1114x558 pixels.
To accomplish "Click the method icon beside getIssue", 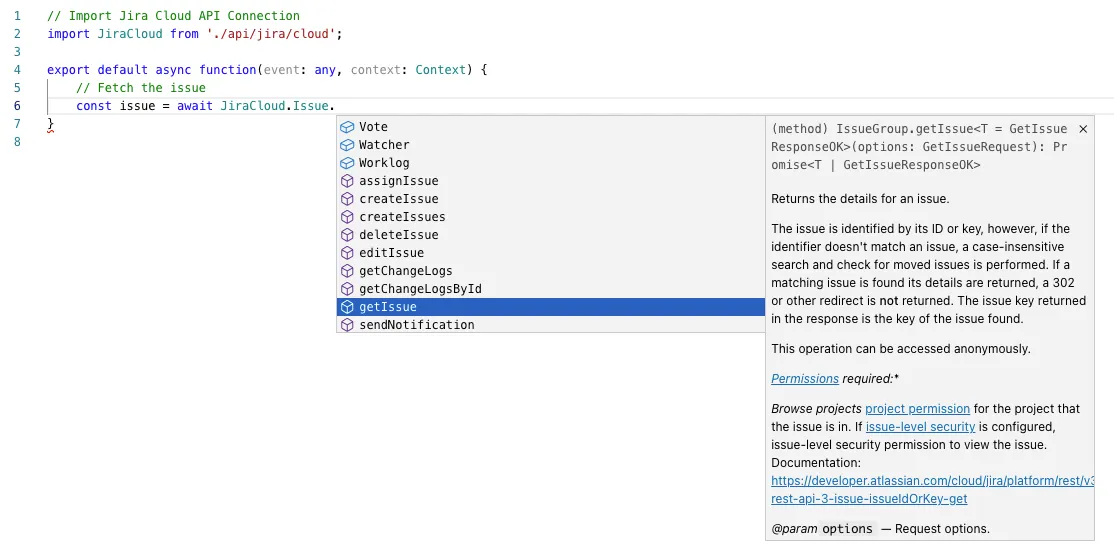I will point(347,306).
